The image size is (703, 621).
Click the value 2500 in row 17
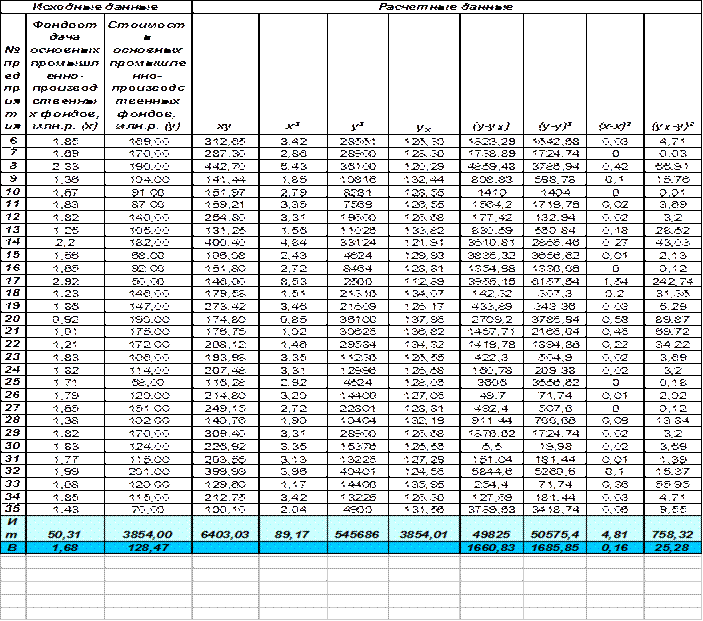pyautogui.click(x=358, y=281)
